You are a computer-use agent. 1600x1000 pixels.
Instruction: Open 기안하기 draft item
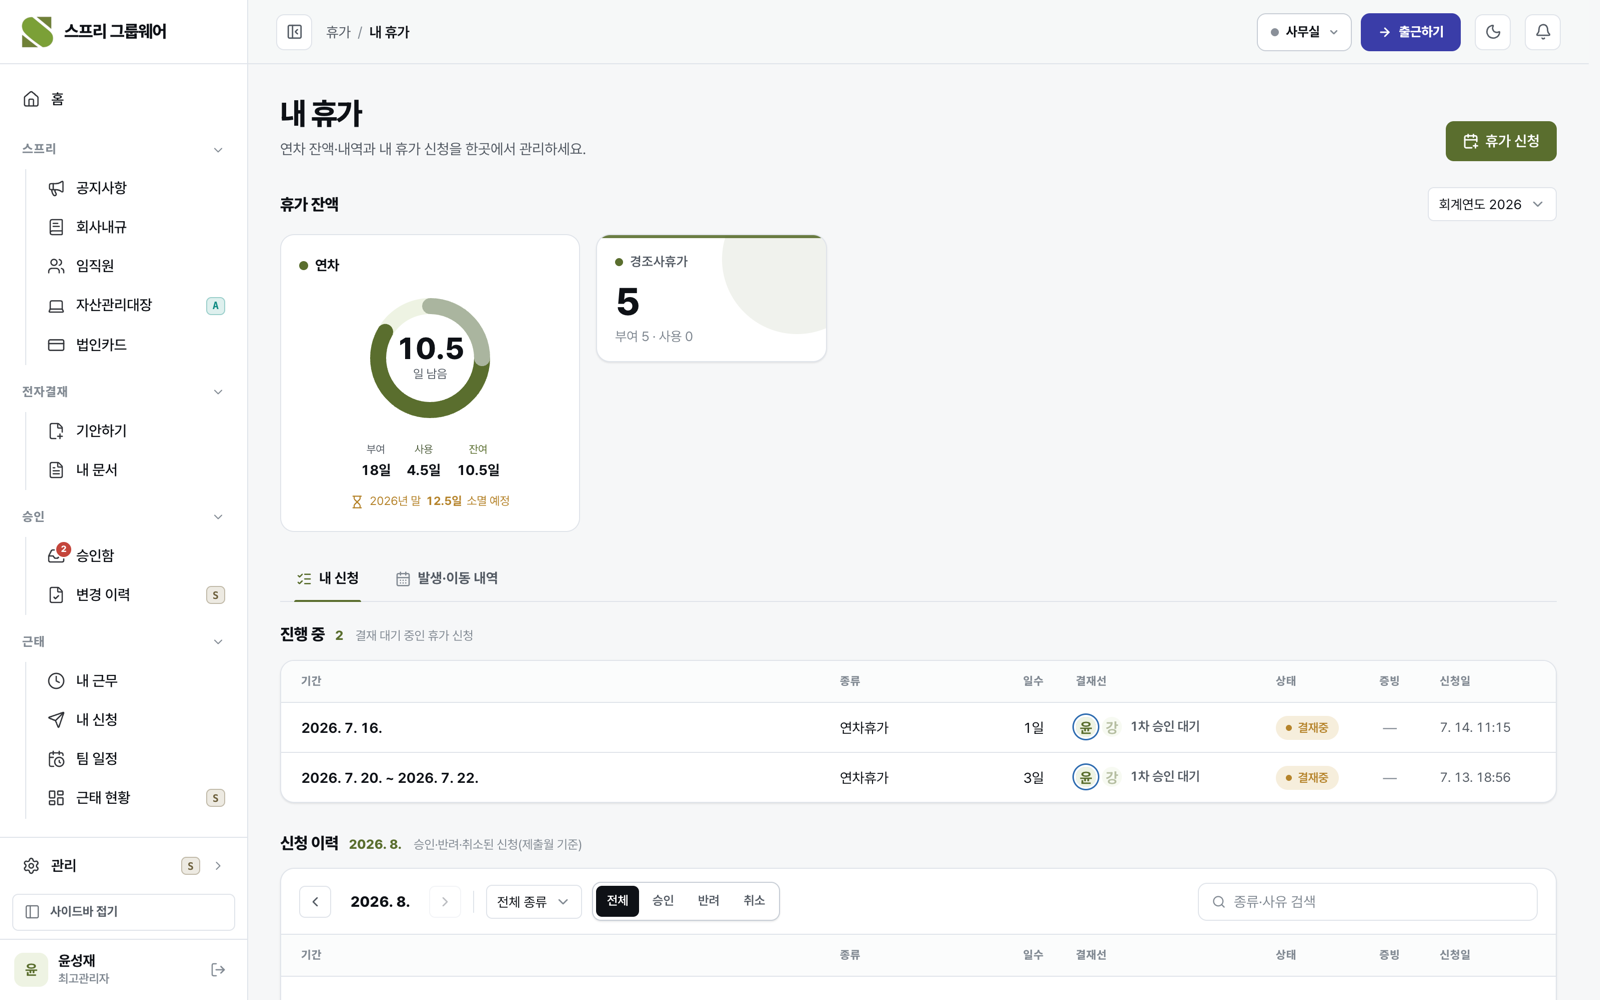point(136,431)
